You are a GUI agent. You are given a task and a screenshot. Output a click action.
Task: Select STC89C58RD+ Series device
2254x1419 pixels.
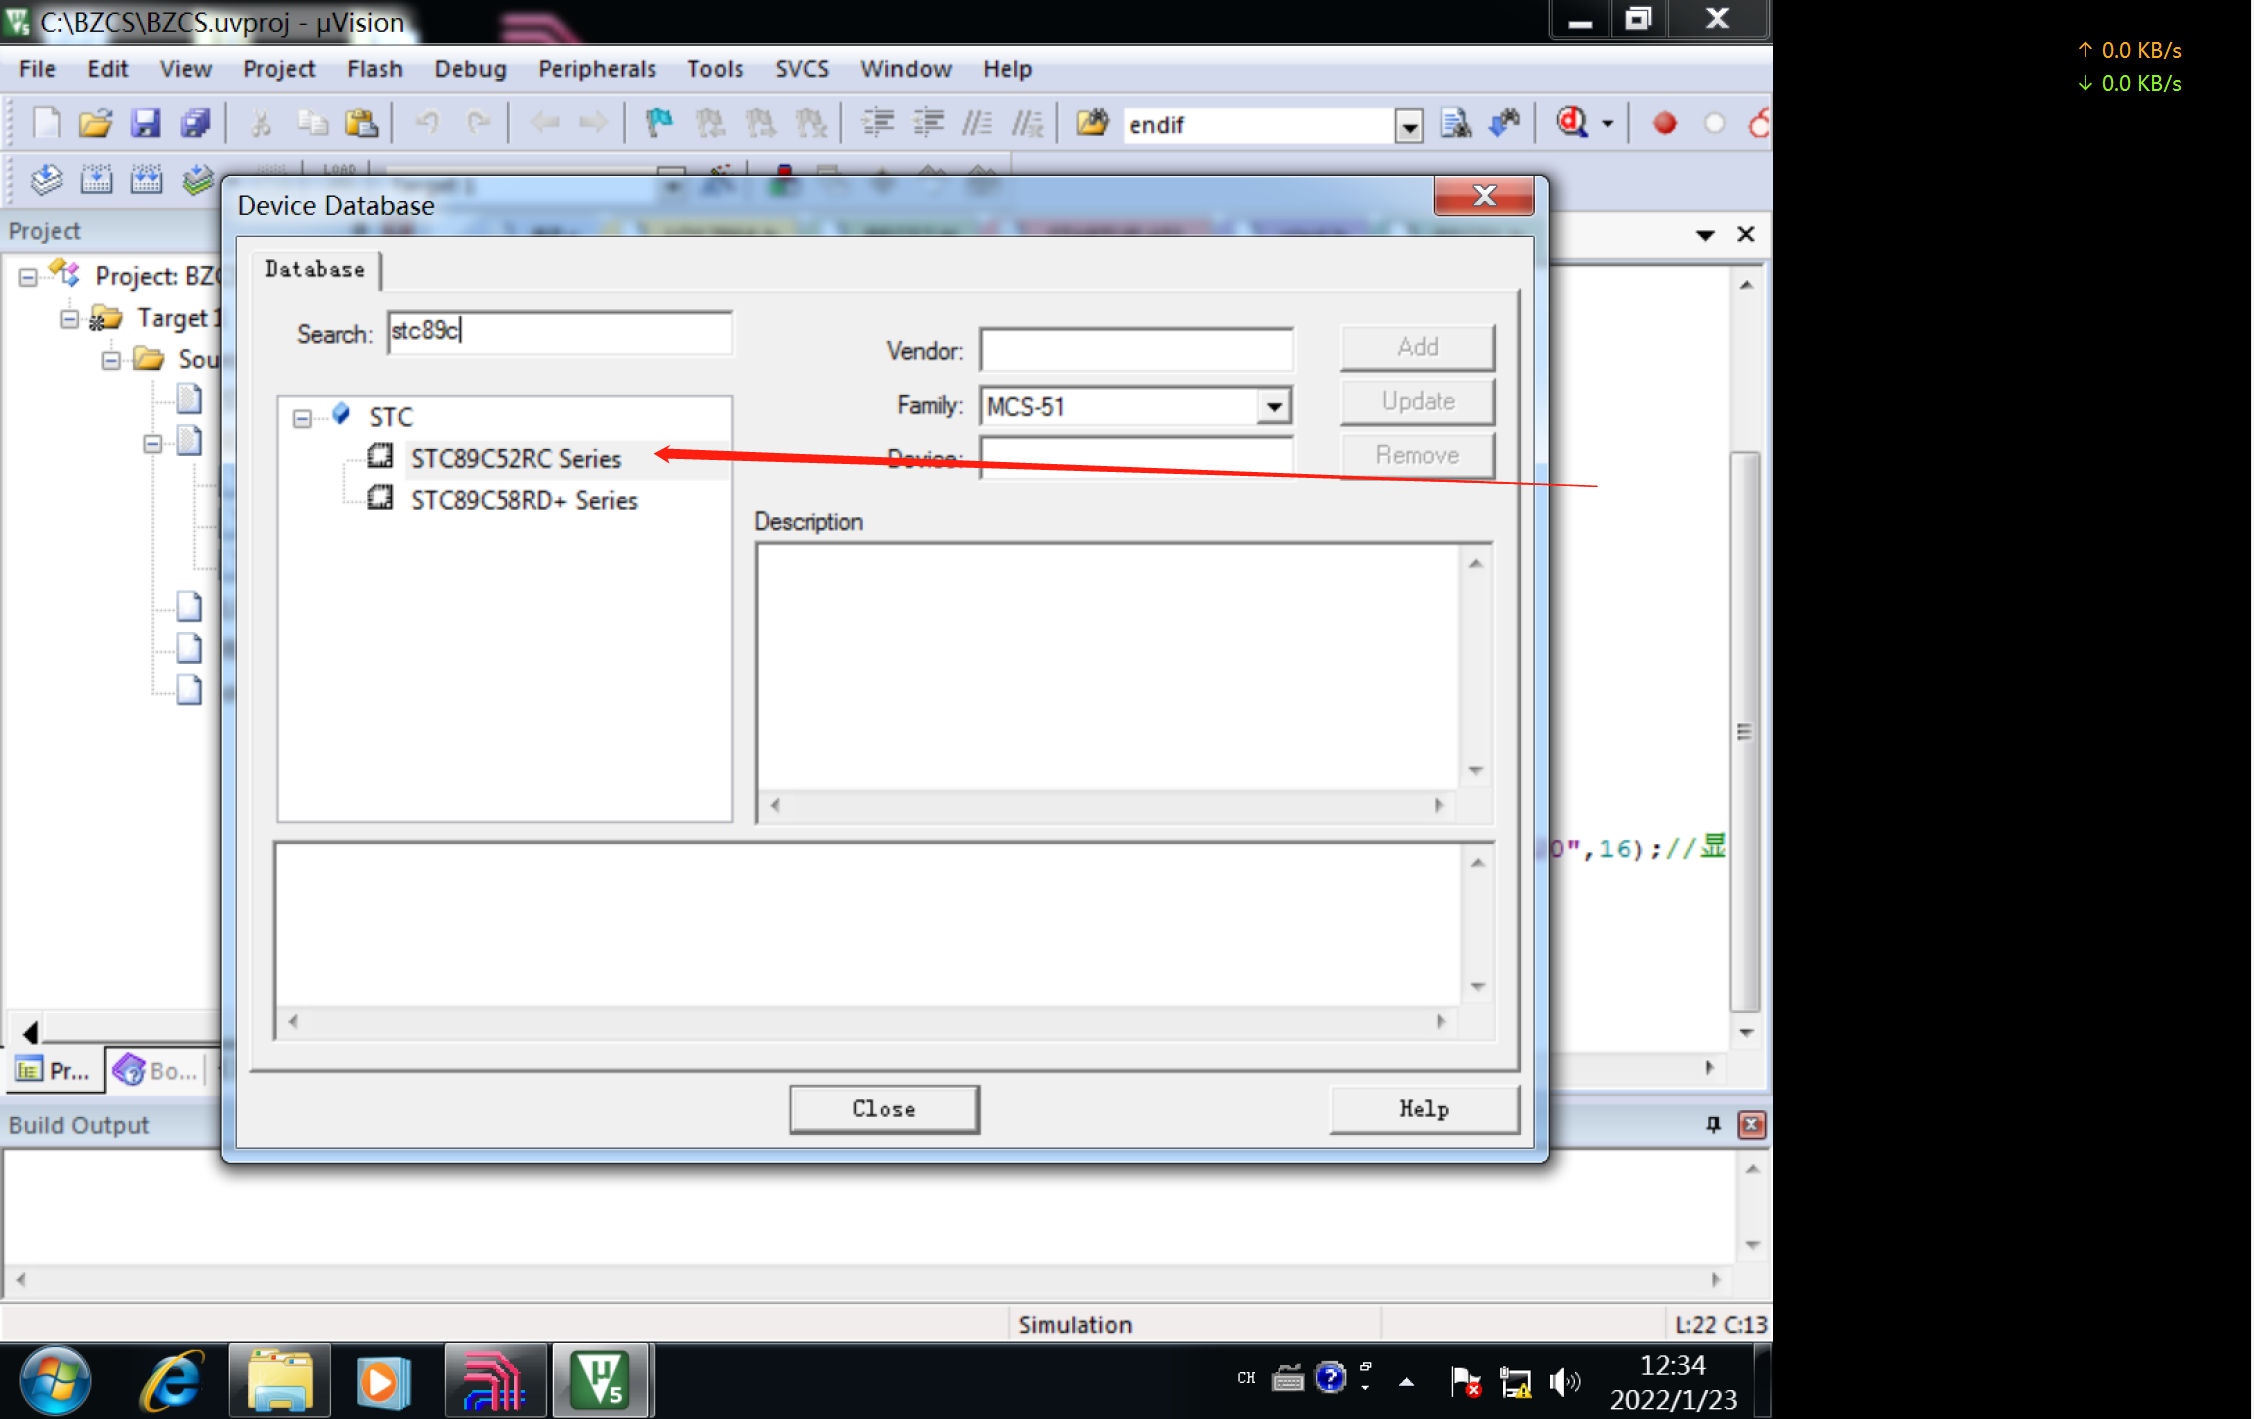524,500
